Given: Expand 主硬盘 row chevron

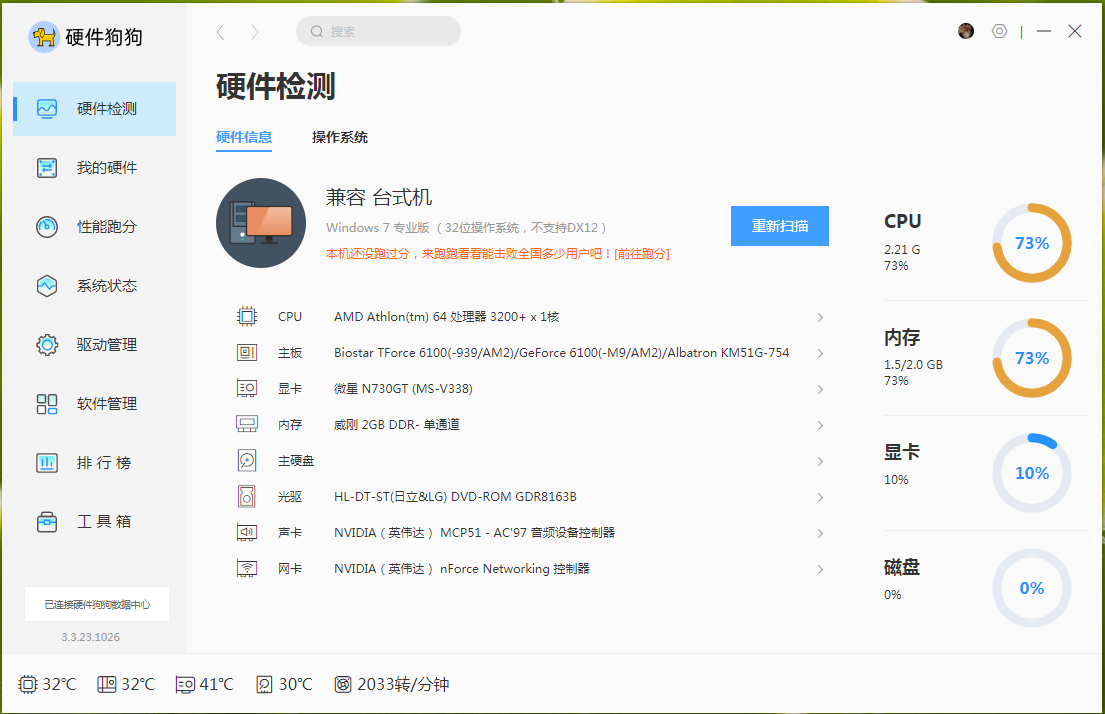Looking at the screenshot, I should click(x=820, y=461).
